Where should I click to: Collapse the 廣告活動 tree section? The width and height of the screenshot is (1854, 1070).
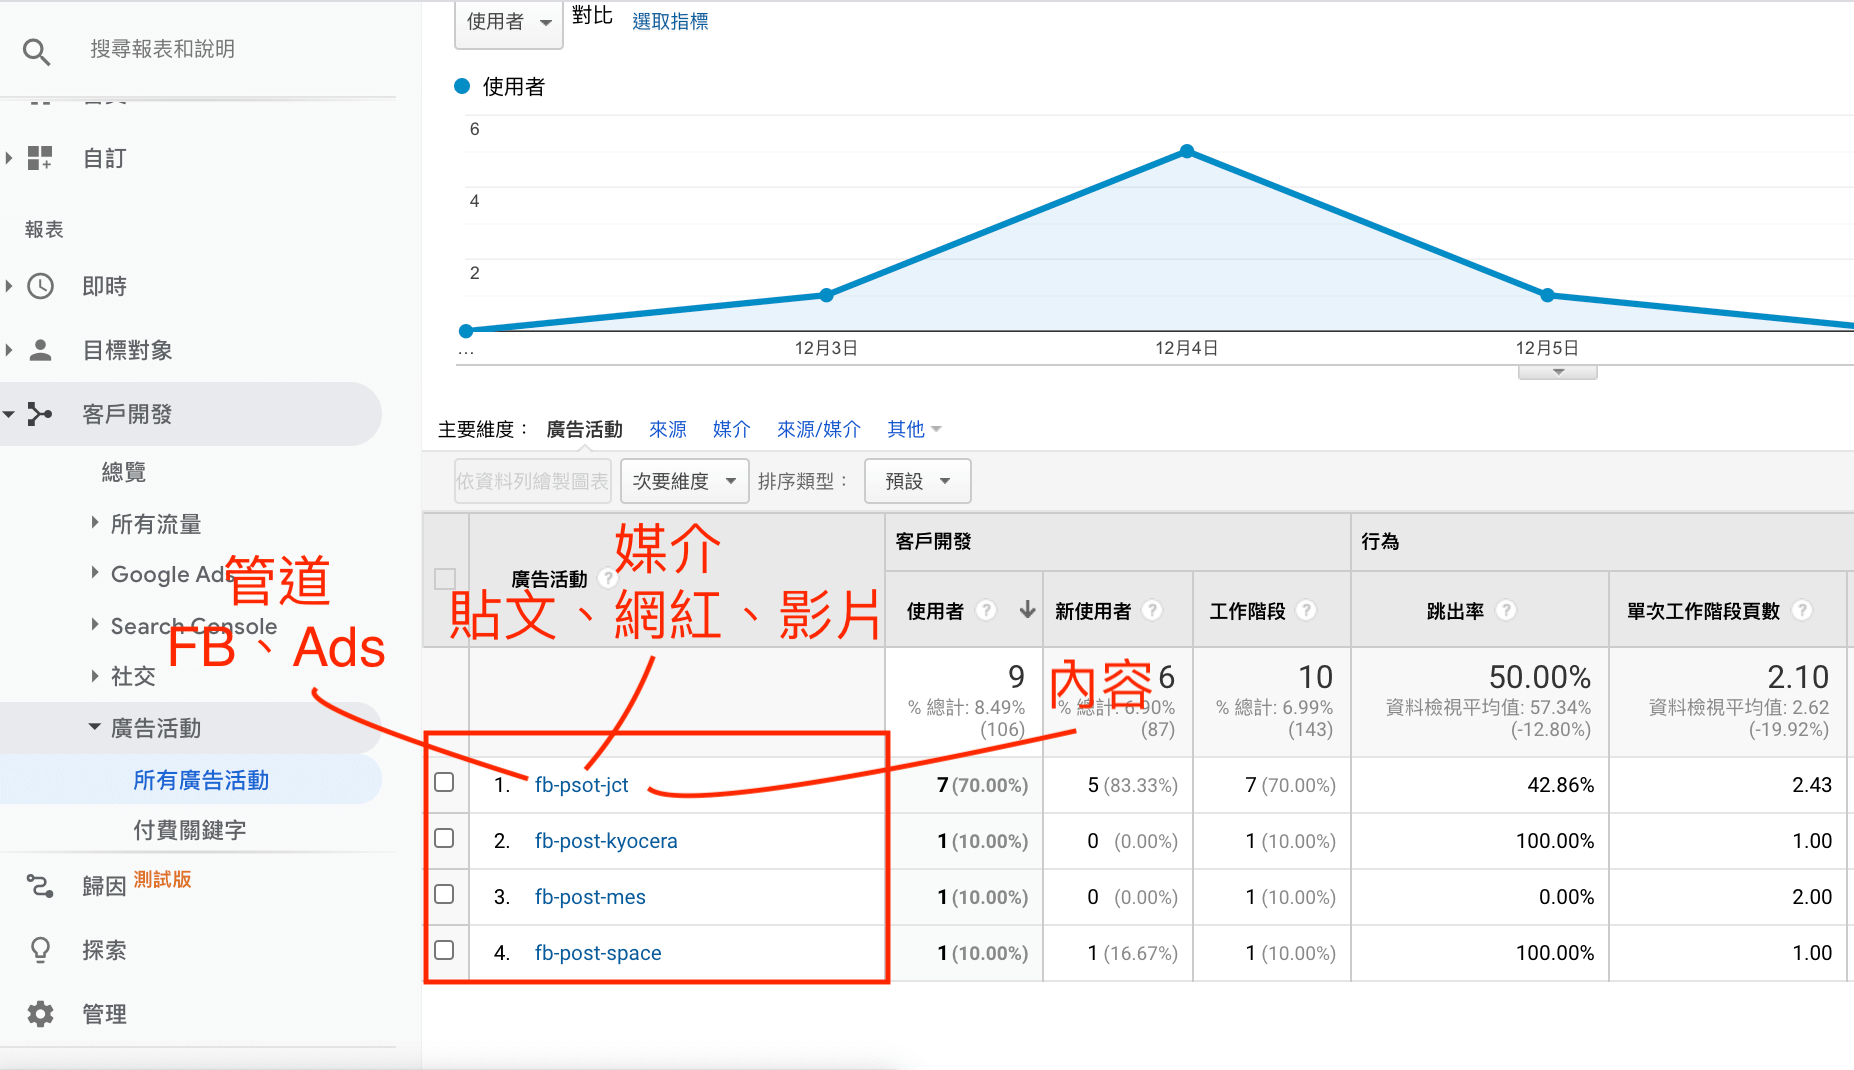[95, 727]
